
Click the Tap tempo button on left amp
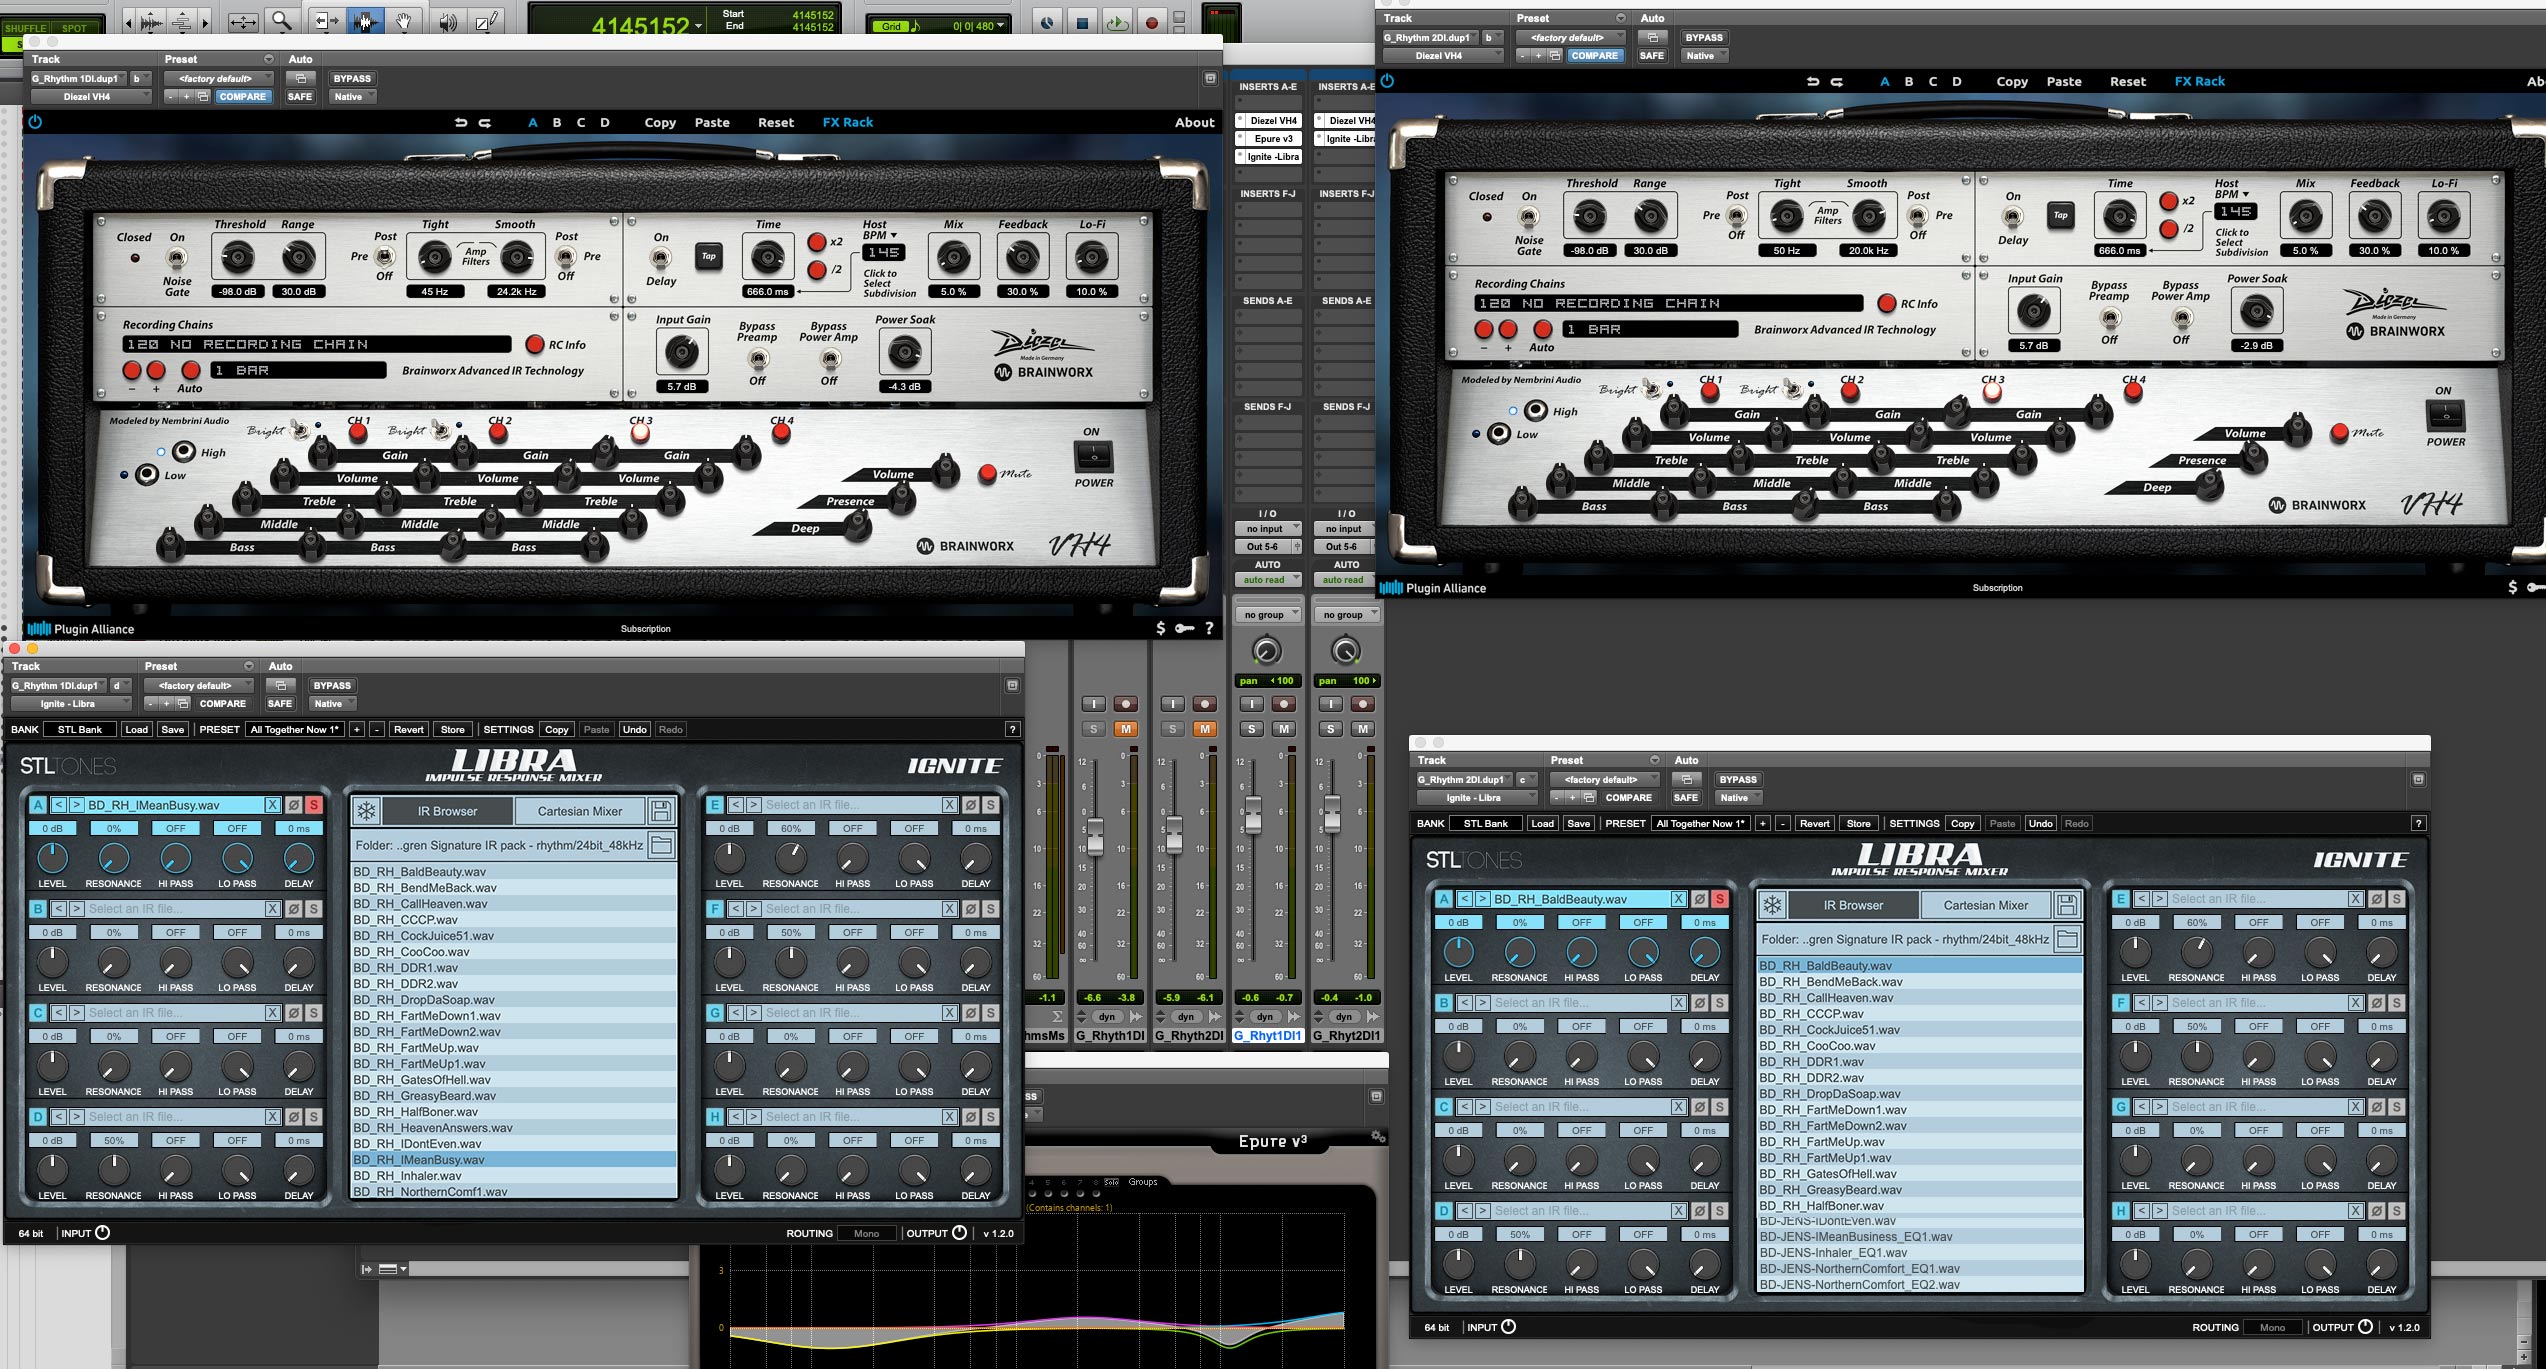(708, 256)
